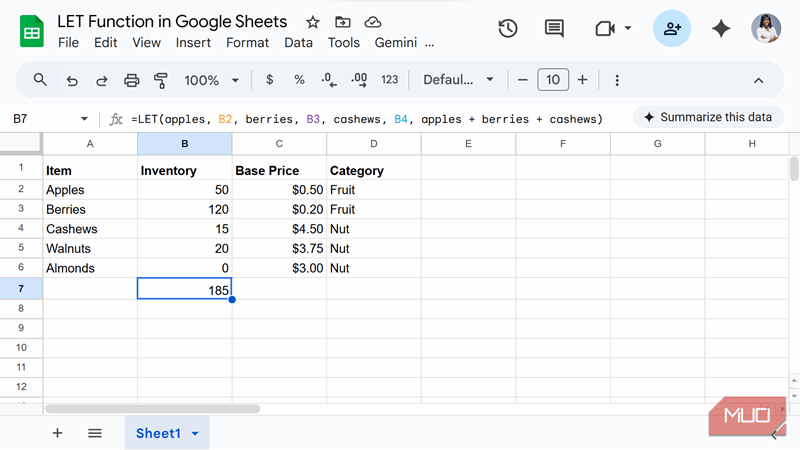Click the Select all corner box
The image size is (800, 450).
pyautogui.click(x=20, y=143)
